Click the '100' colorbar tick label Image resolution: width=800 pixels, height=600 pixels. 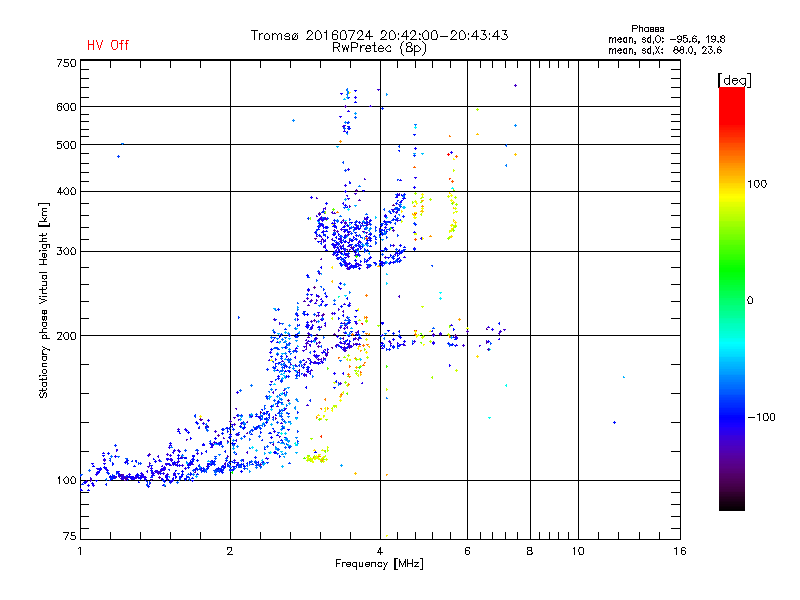(x=757, y=184)
